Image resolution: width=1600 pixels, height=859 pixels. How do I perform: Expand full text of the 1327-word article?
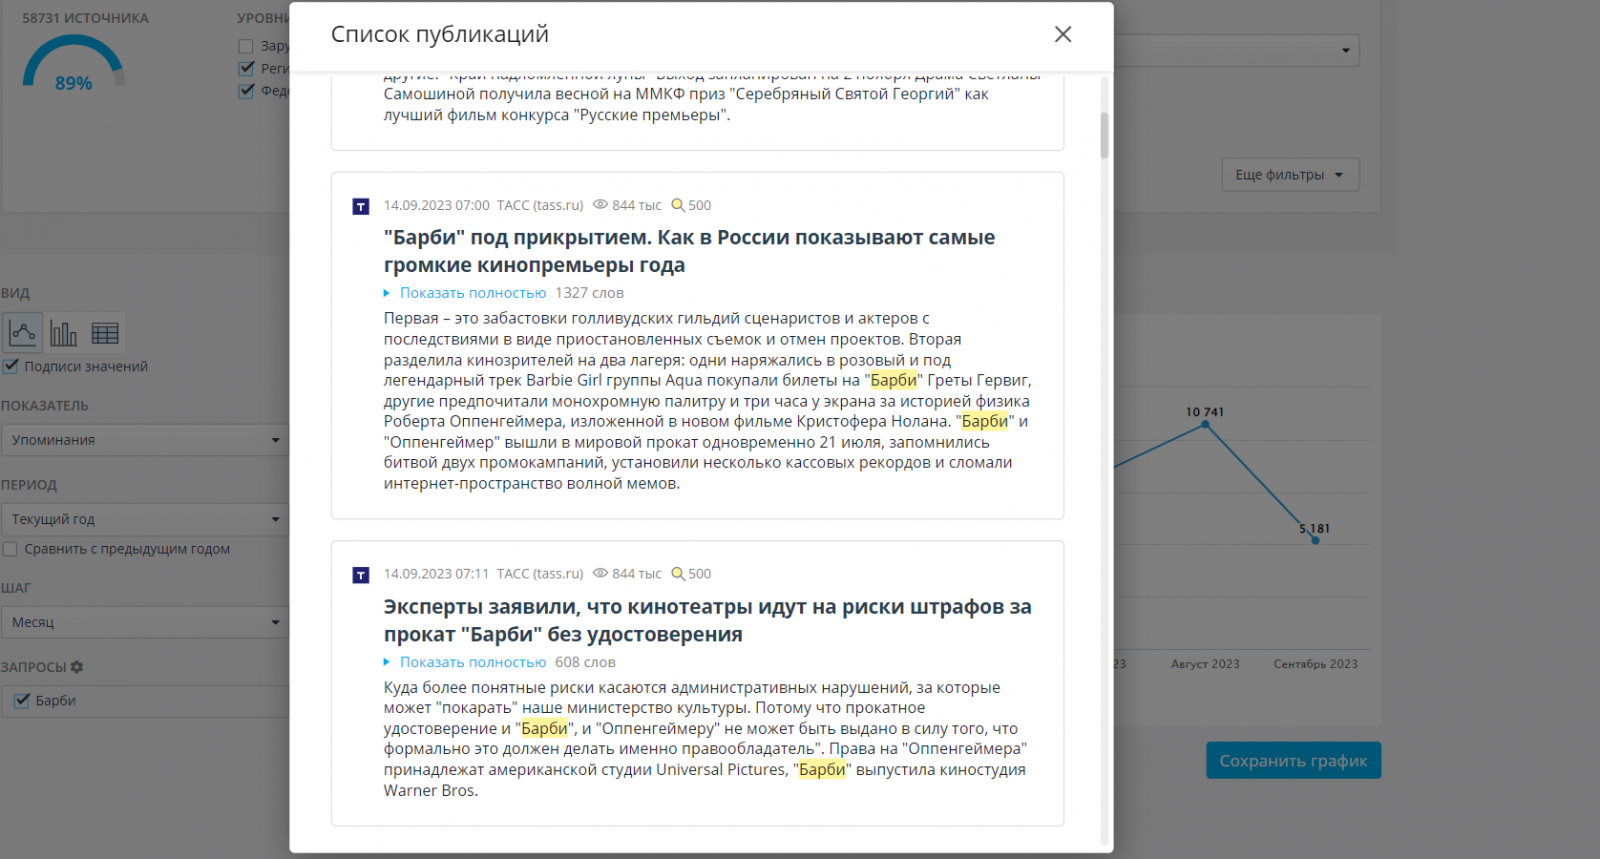click(473, 293)
